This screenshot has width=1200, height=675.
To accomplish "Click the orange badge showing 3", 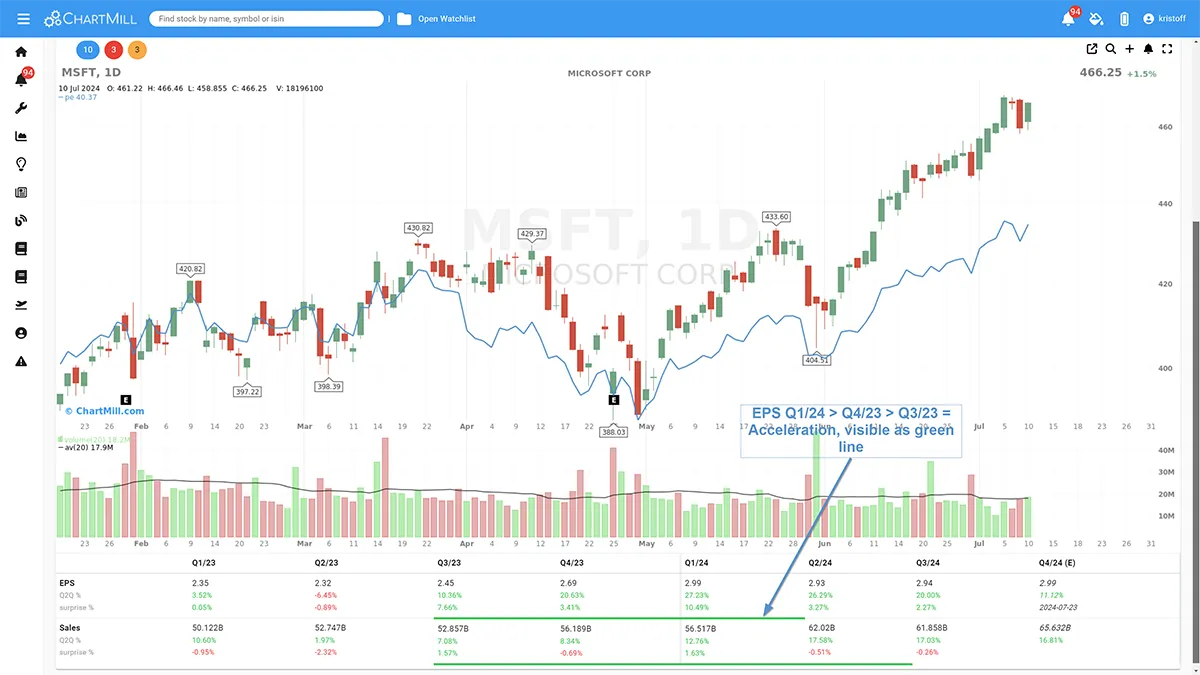I will click(x=137, y=50).
